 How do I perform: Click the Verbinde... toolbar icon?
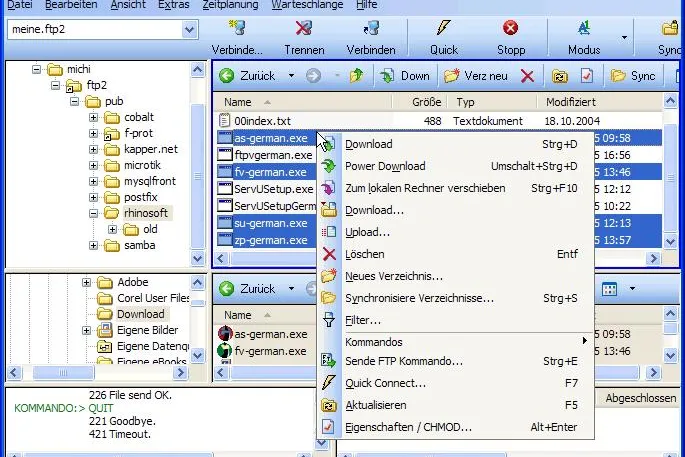[x=237, y=29]
